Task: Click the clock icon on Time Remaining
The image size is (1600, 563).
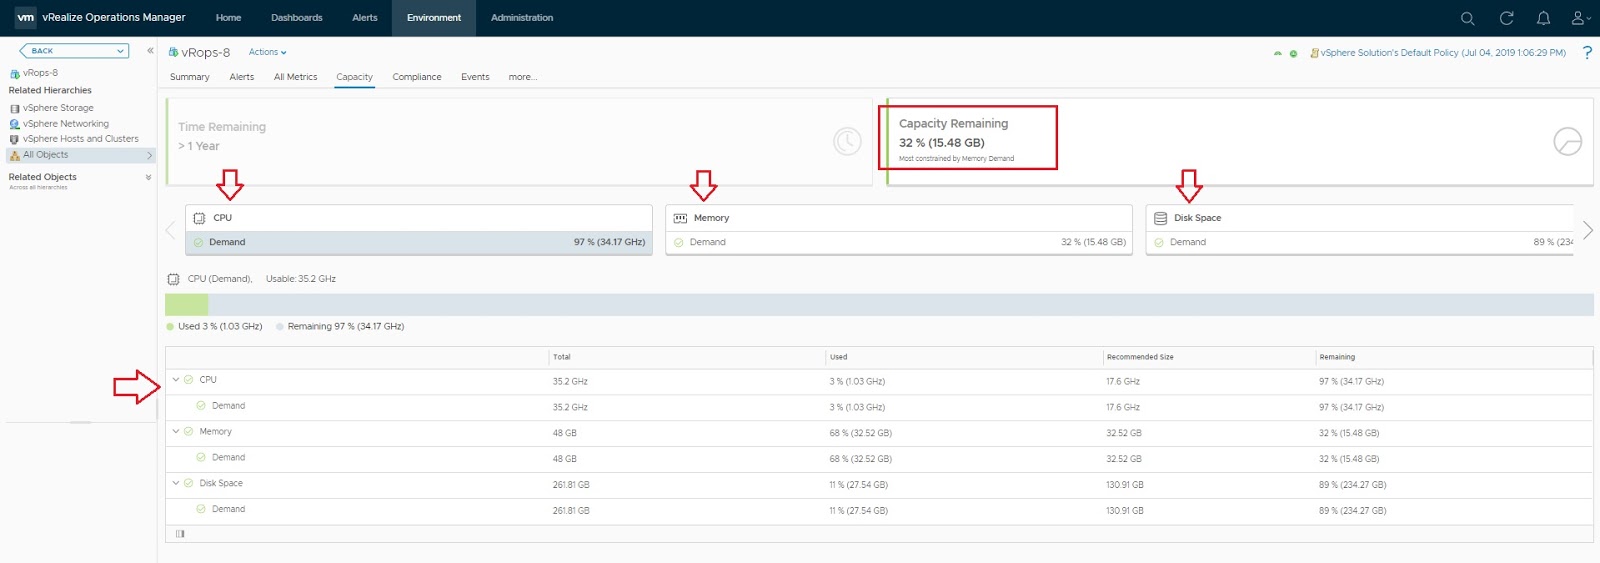Action: coord(847,141)
